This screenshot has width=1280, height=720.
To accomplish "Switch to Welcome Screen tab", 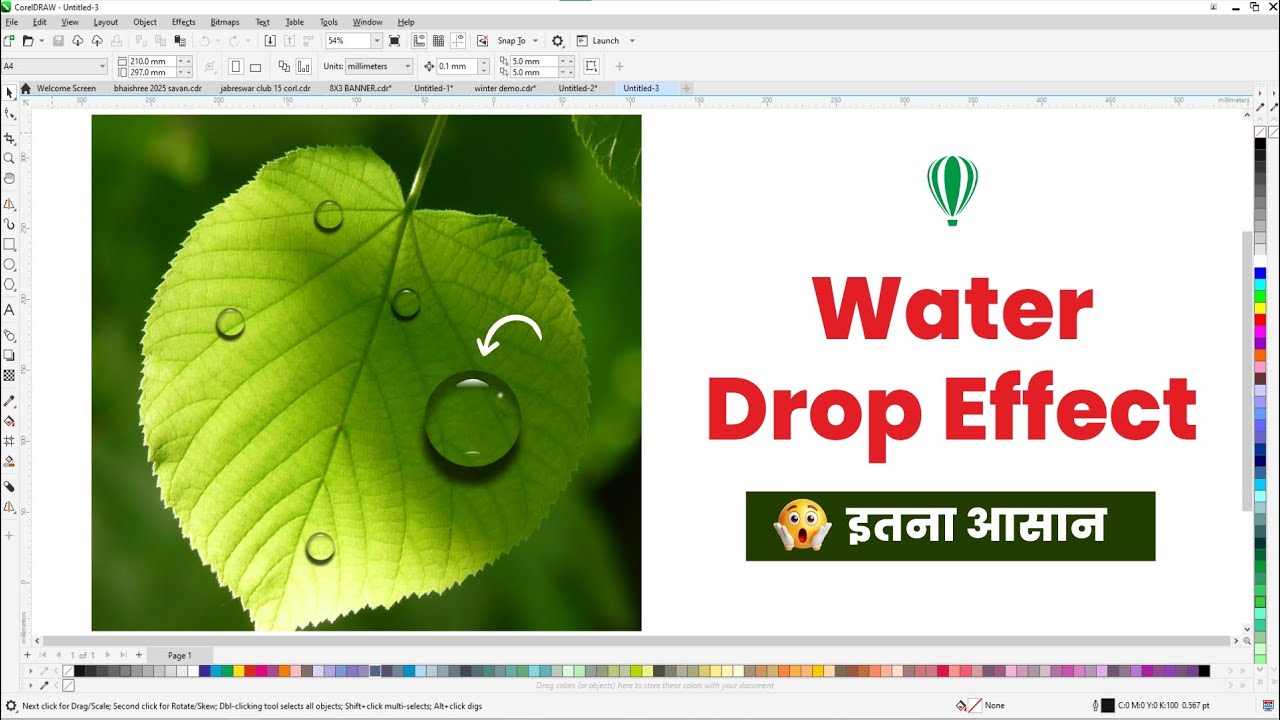I will tap(66, 88).
